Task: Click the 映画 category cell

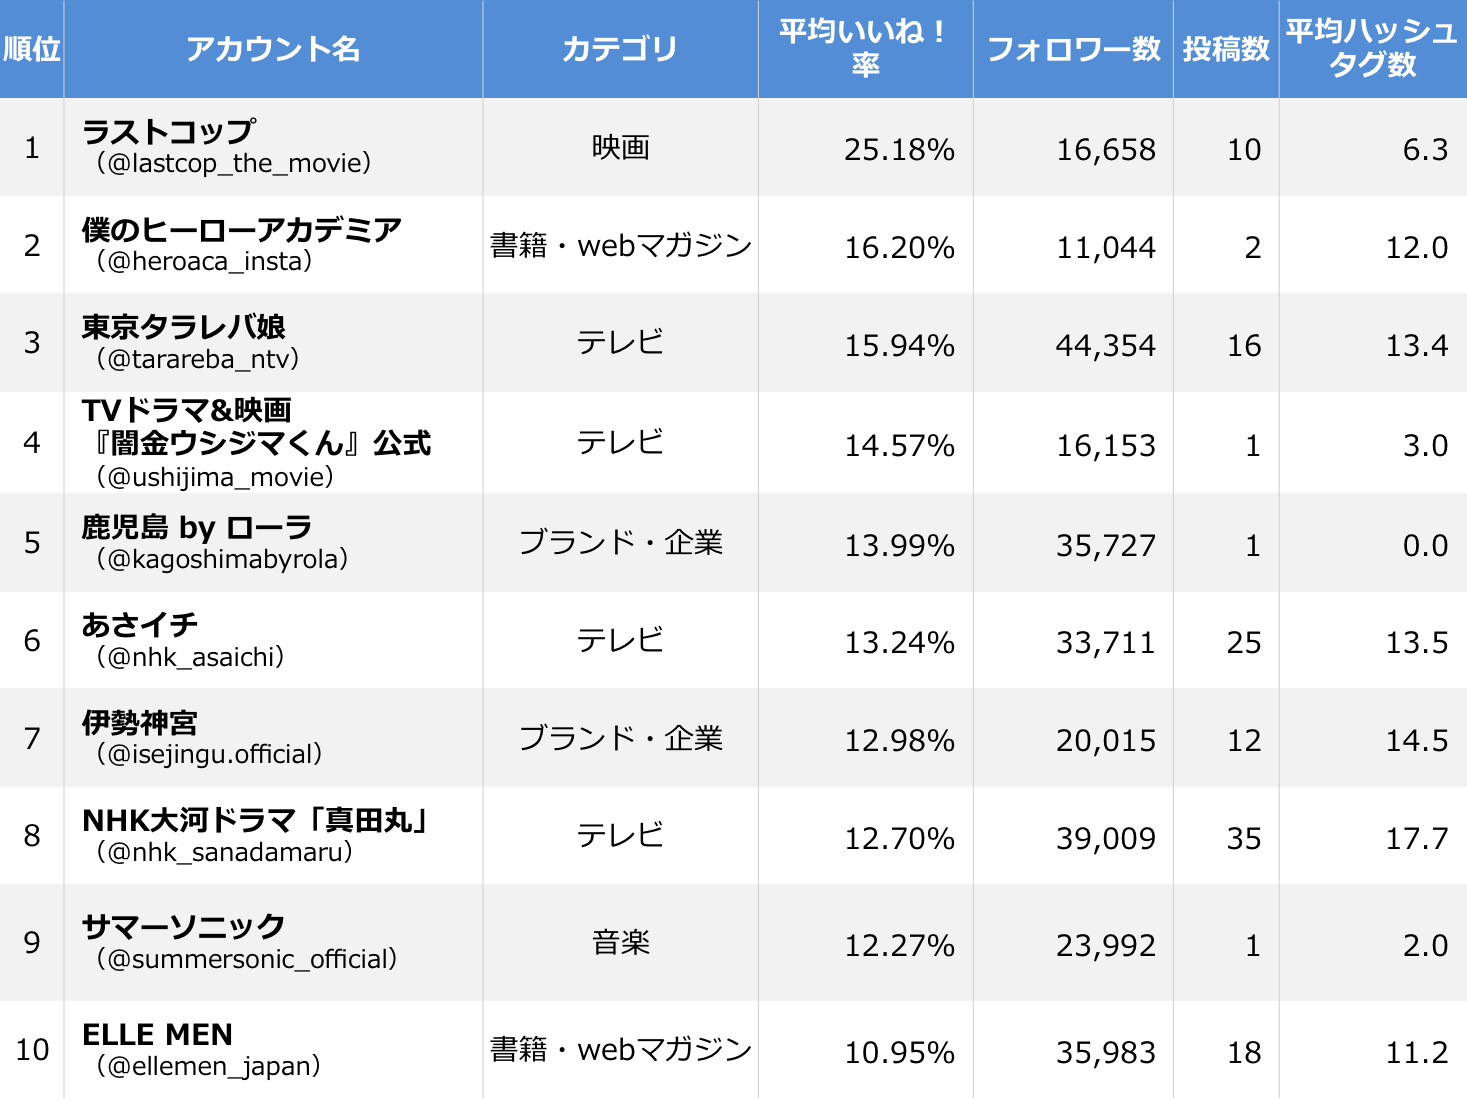Action: click(x=620, y=148)
